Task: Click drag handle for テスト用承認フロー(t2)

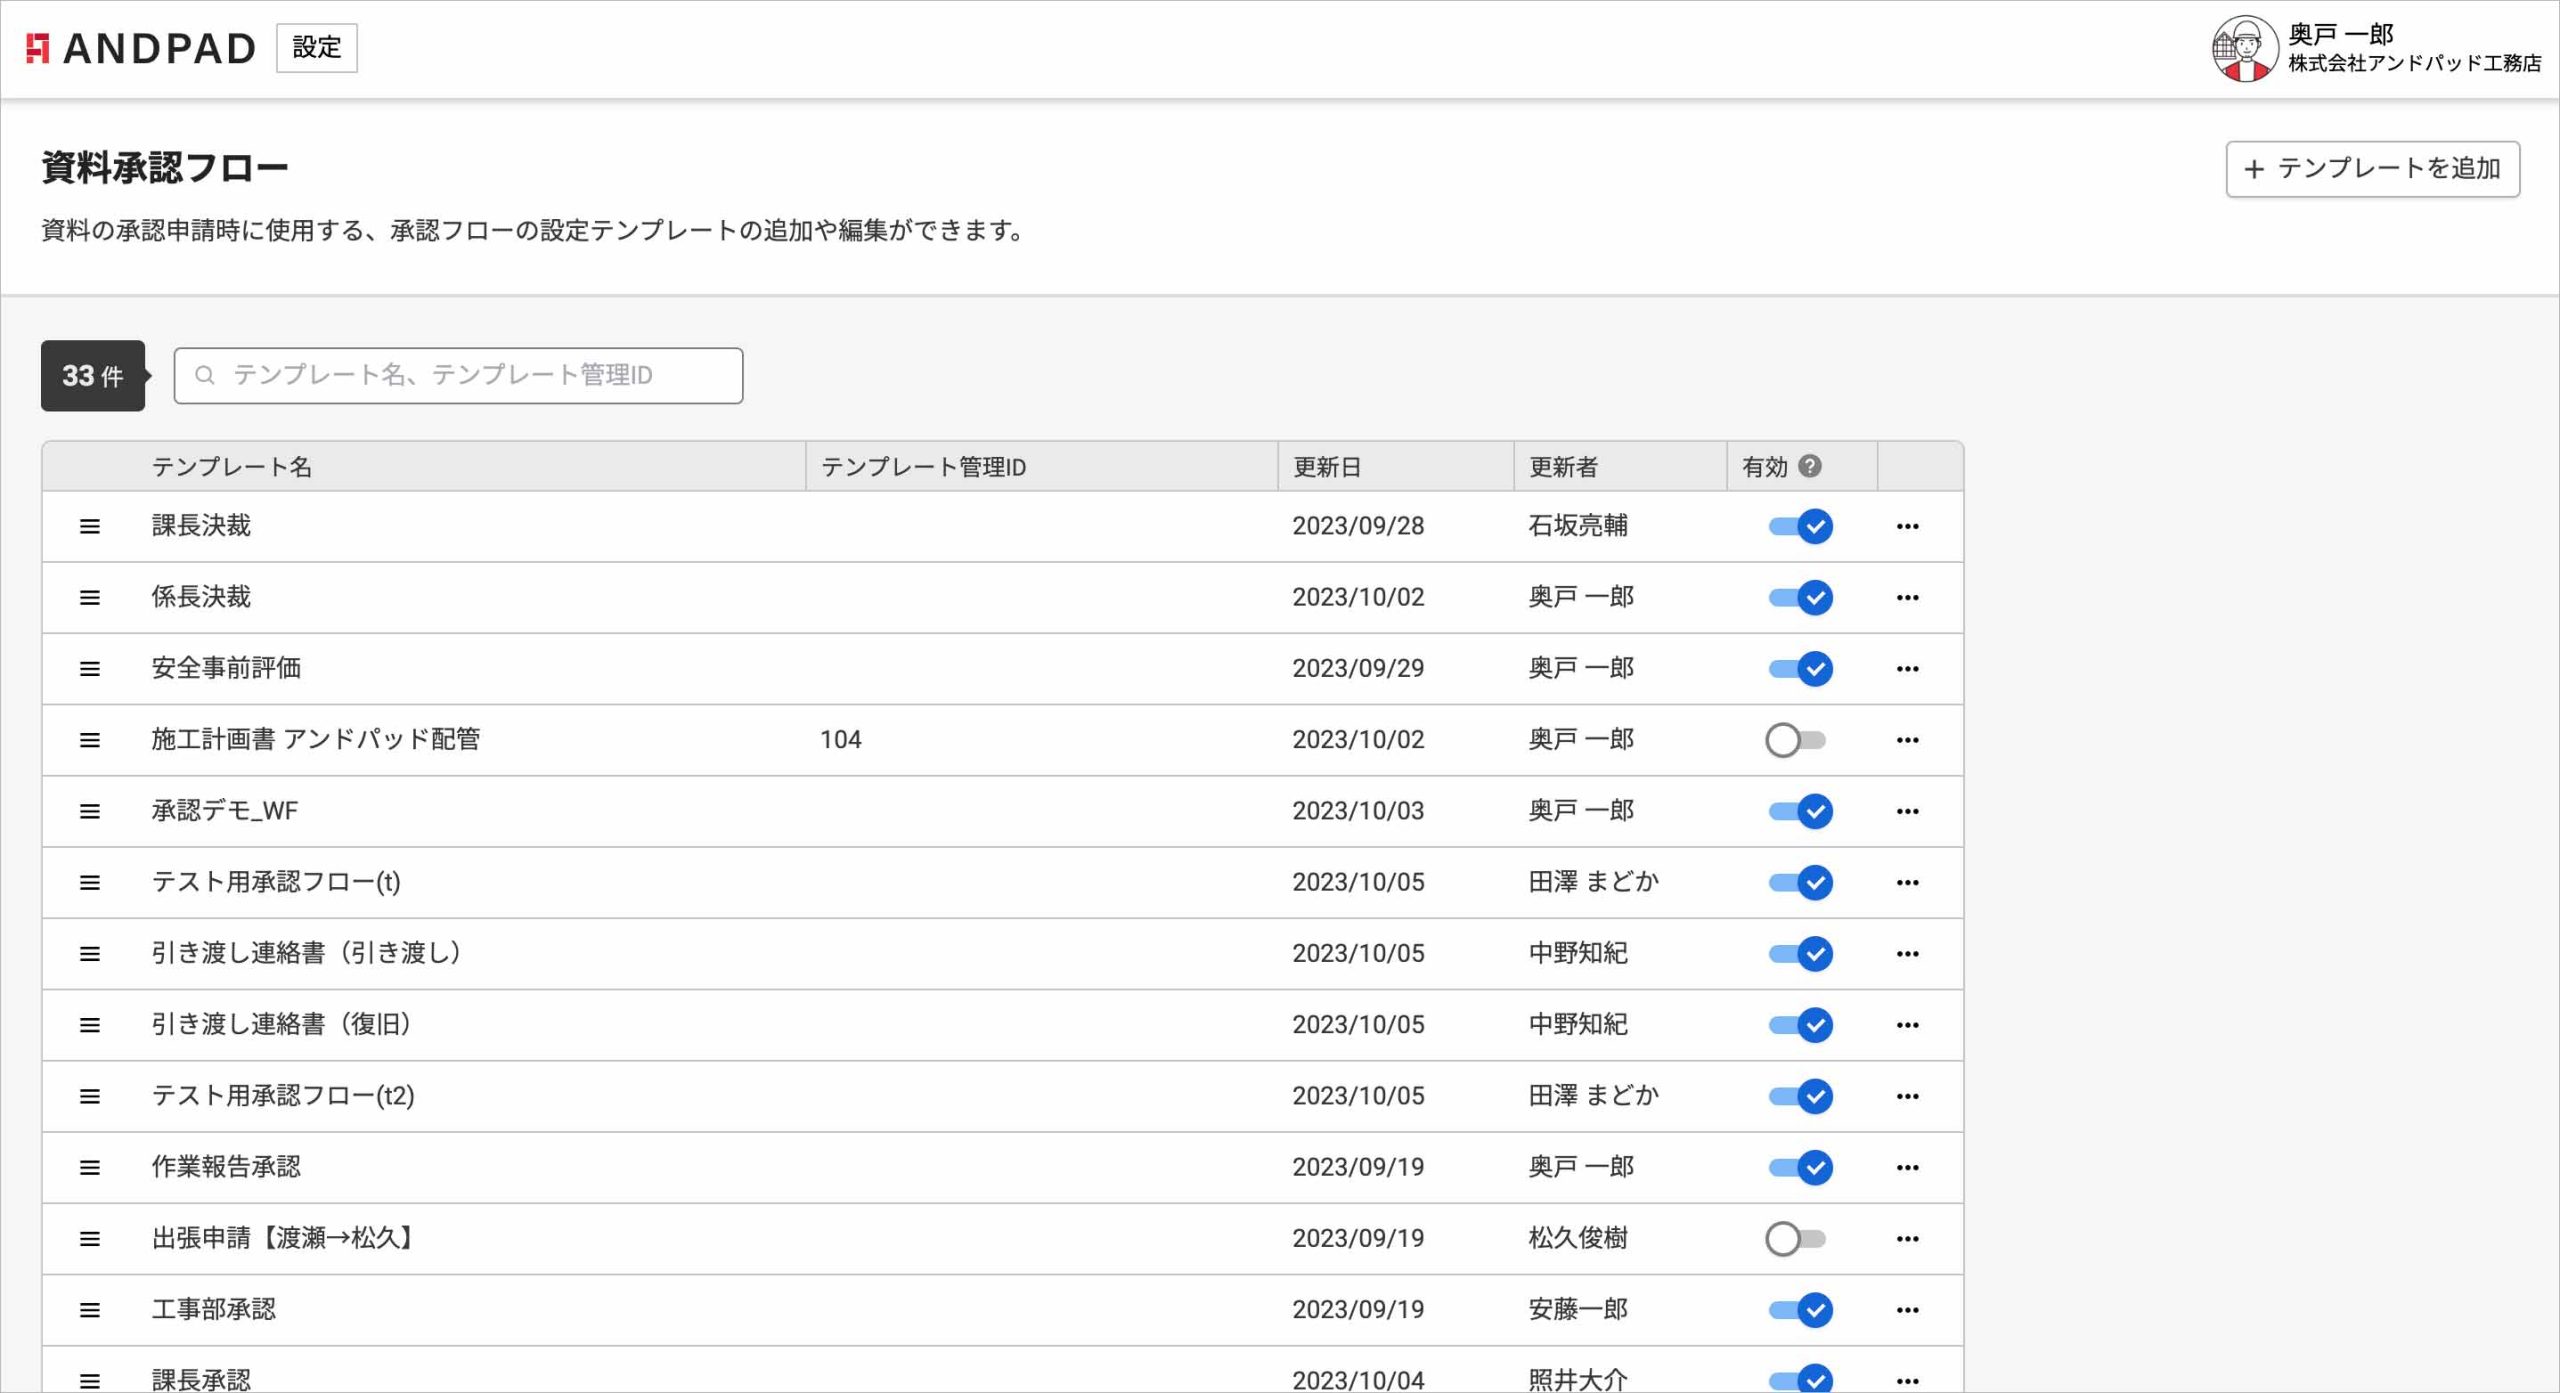Action: coord(90,1096)
